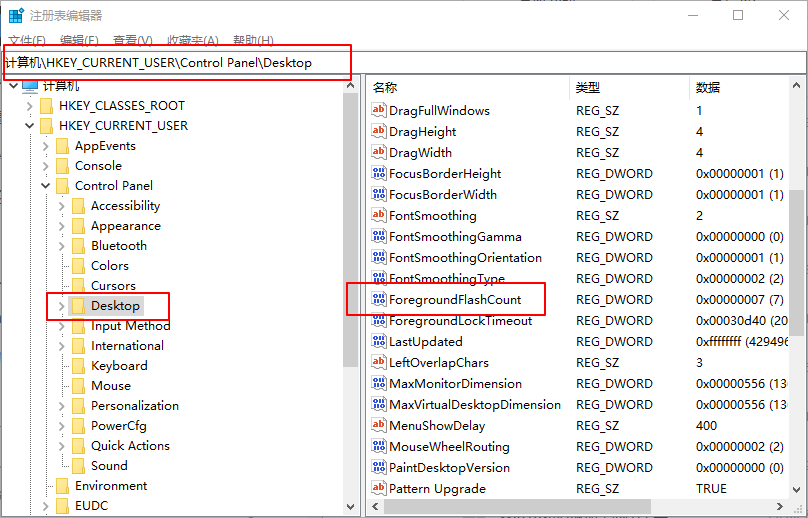Collapse the Control Panel tree node
Image resolution: width=808 pixels, height=518 pixels.
tap(46, 186)
